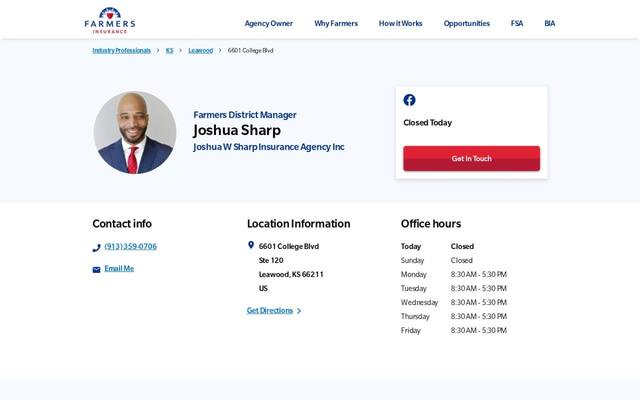Open the Email Me link
Screen dimensions: 640x400
point(119,269)
